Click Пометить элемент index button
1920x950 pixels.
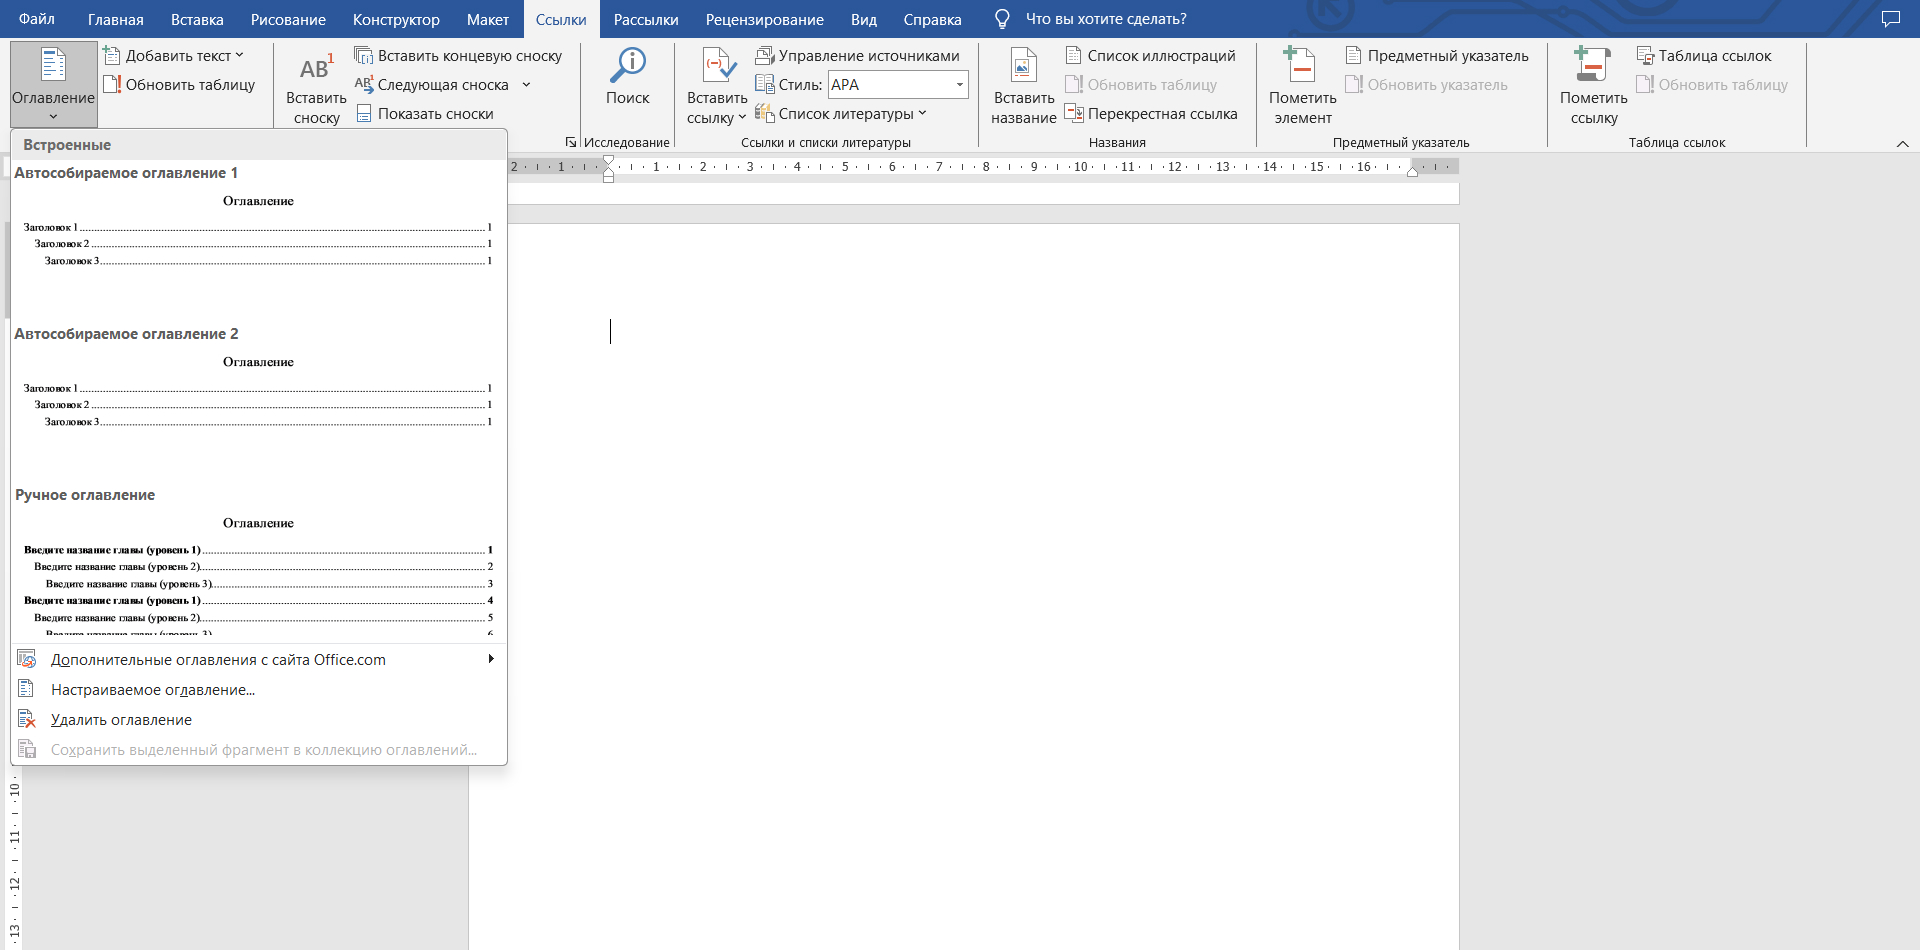coord(1302,88)
